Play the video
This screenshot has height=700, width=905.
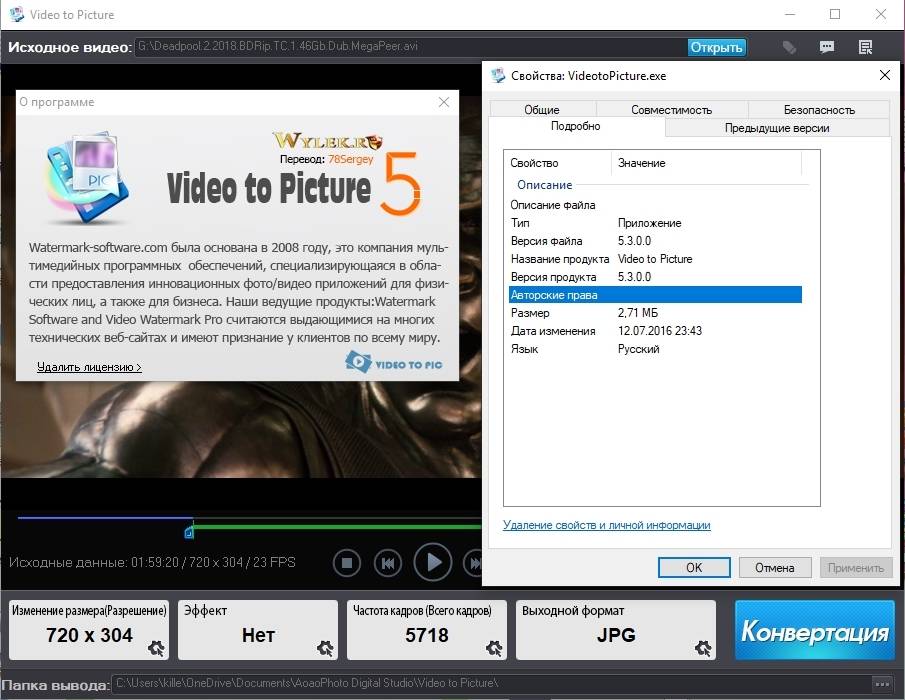[433, 562]
